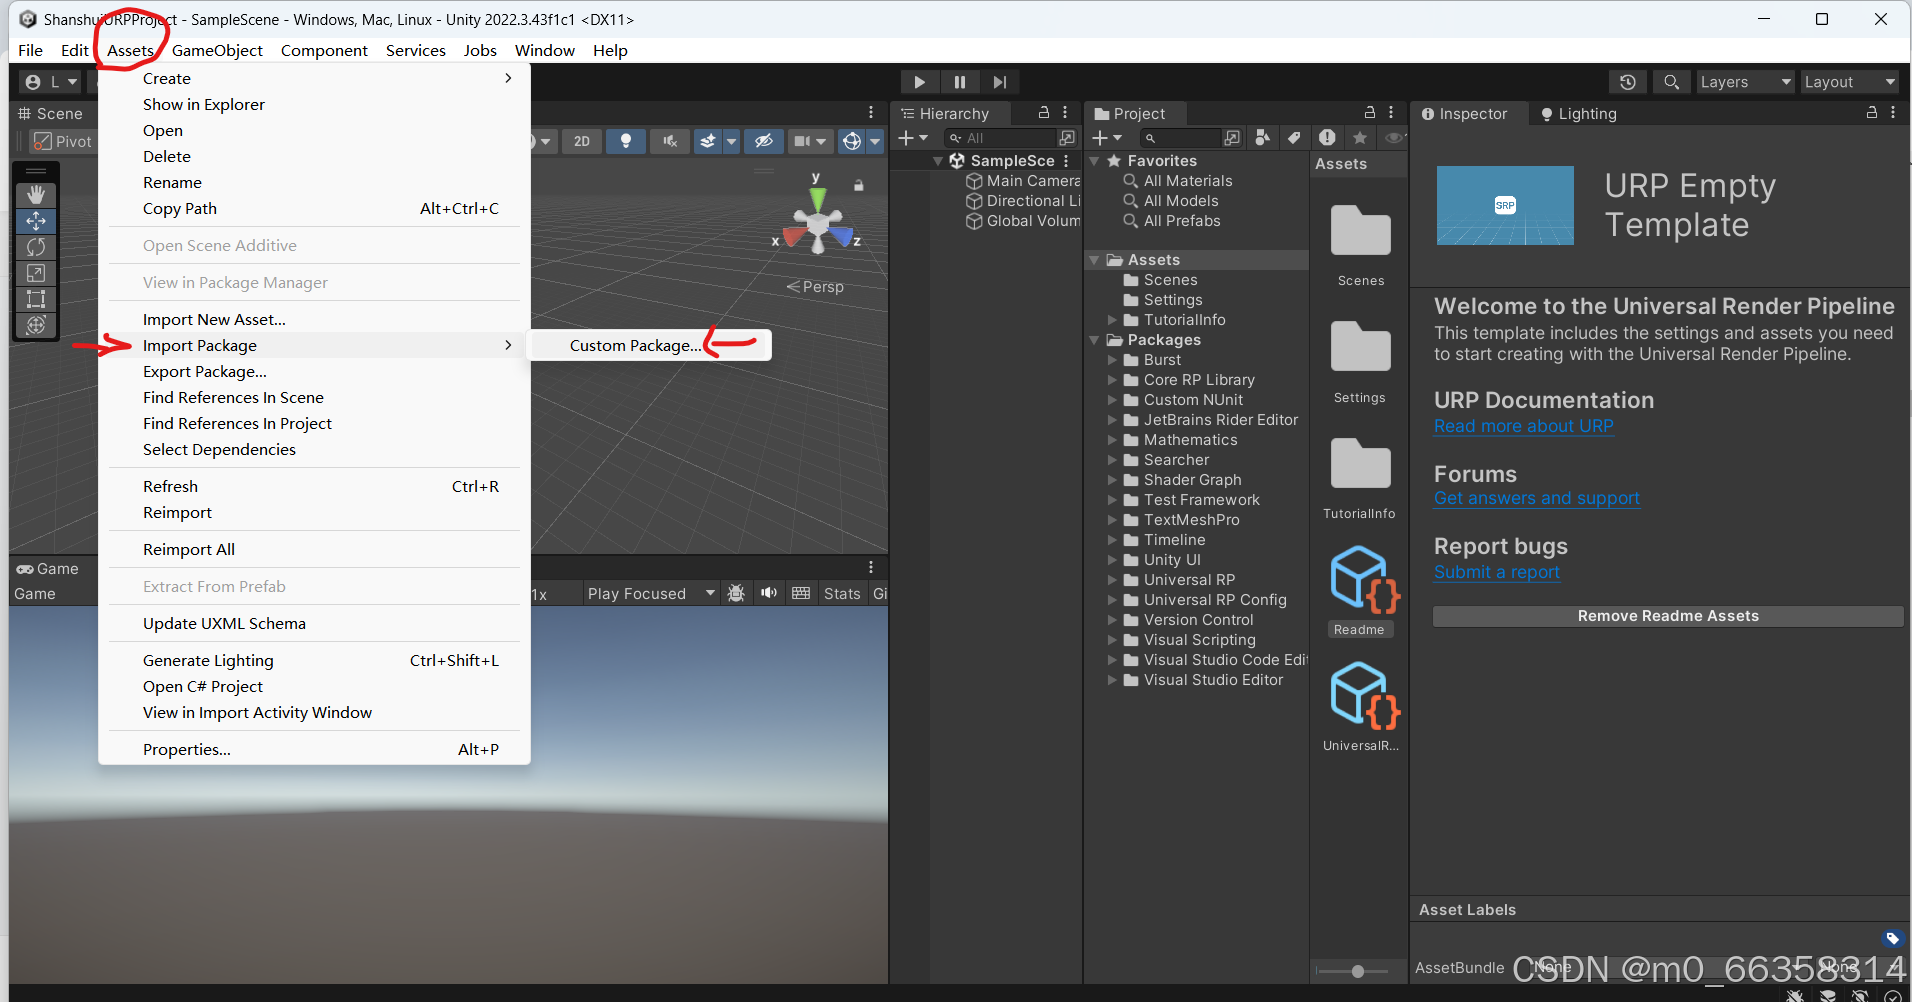Open the Hierarchy create plus dropdown
1912x1002 pixels.
tap(913, 138)
